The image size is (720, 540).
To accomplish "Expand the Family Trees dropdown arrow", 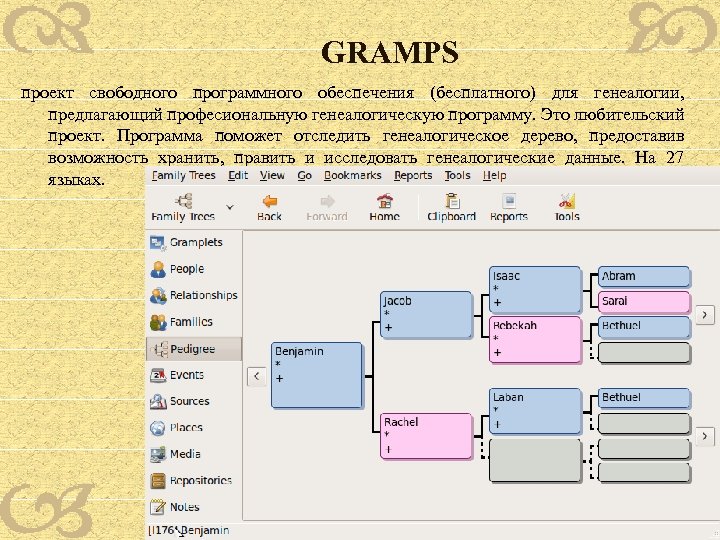I will point(230,207).
